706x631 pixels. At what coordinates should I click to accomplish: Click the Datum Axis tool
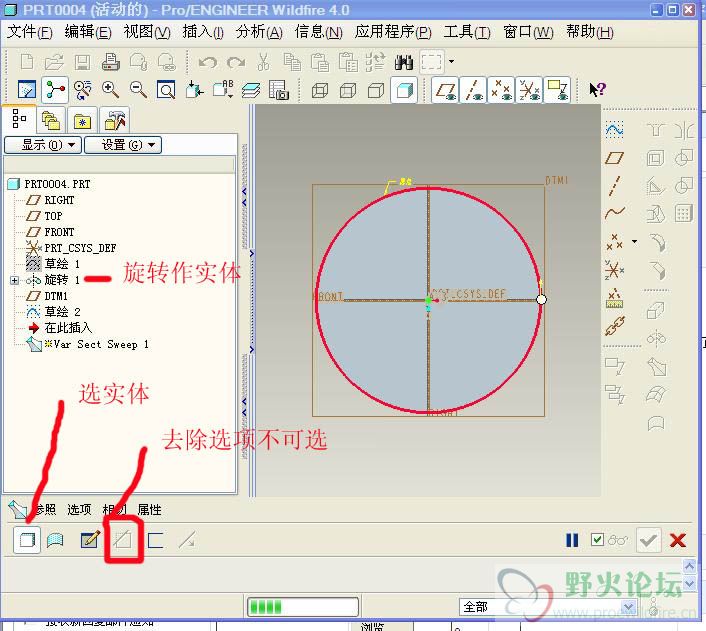point(615,186)
